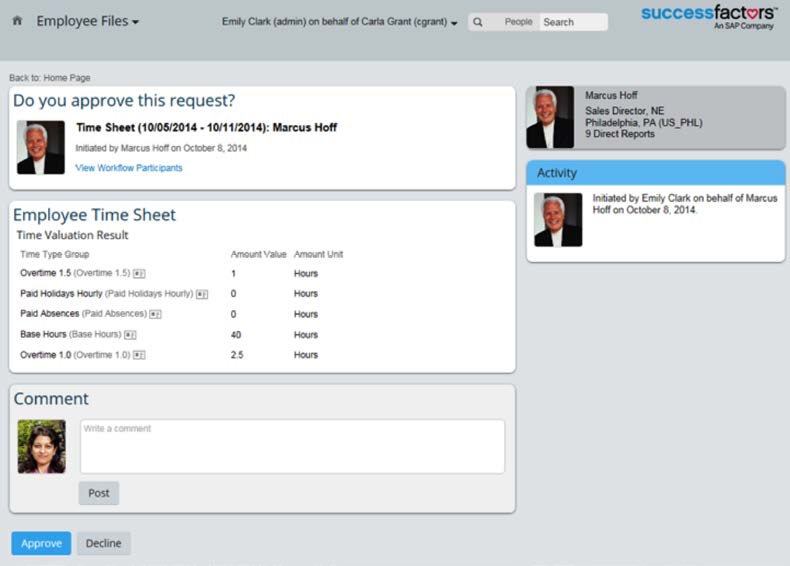The height and width of the screenshot is (566, 790).
Task: Open info icon beside Base Hours
Action: click(x=130, y=335)
